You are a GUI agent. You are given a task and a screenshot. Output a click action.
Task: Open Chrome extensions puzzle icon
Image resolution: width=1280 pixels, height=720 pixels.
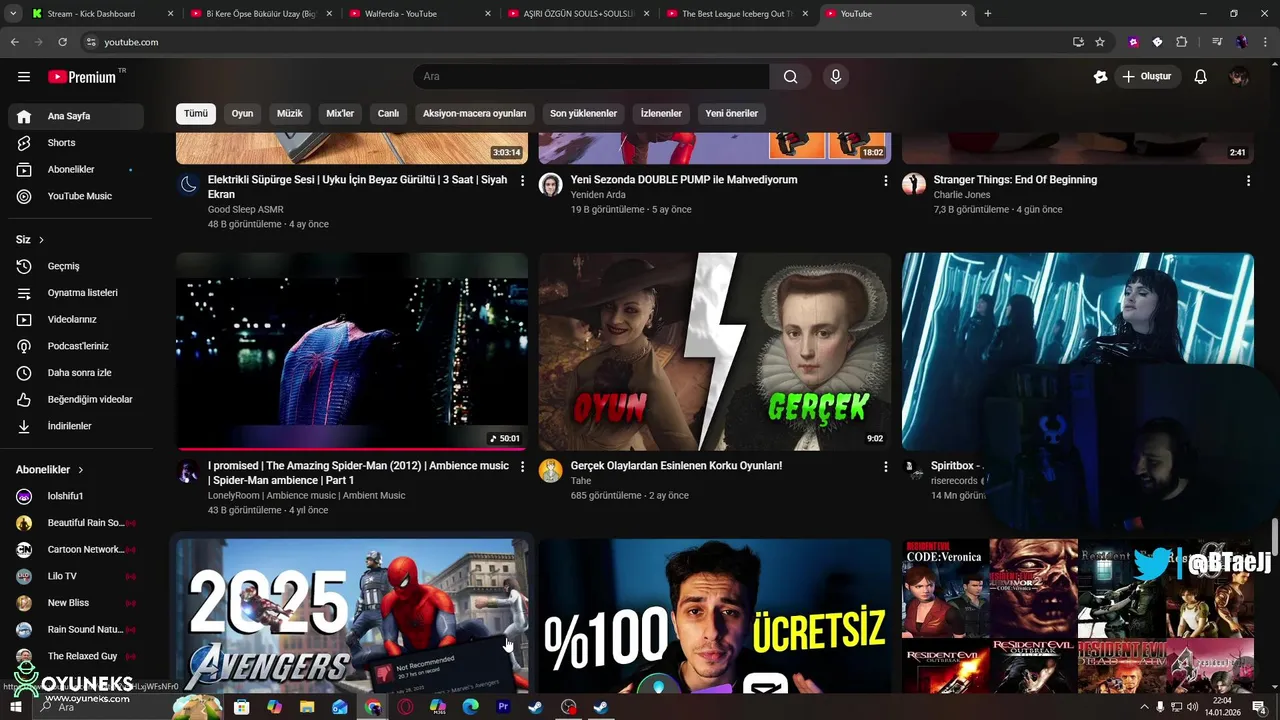[1181, 42]
